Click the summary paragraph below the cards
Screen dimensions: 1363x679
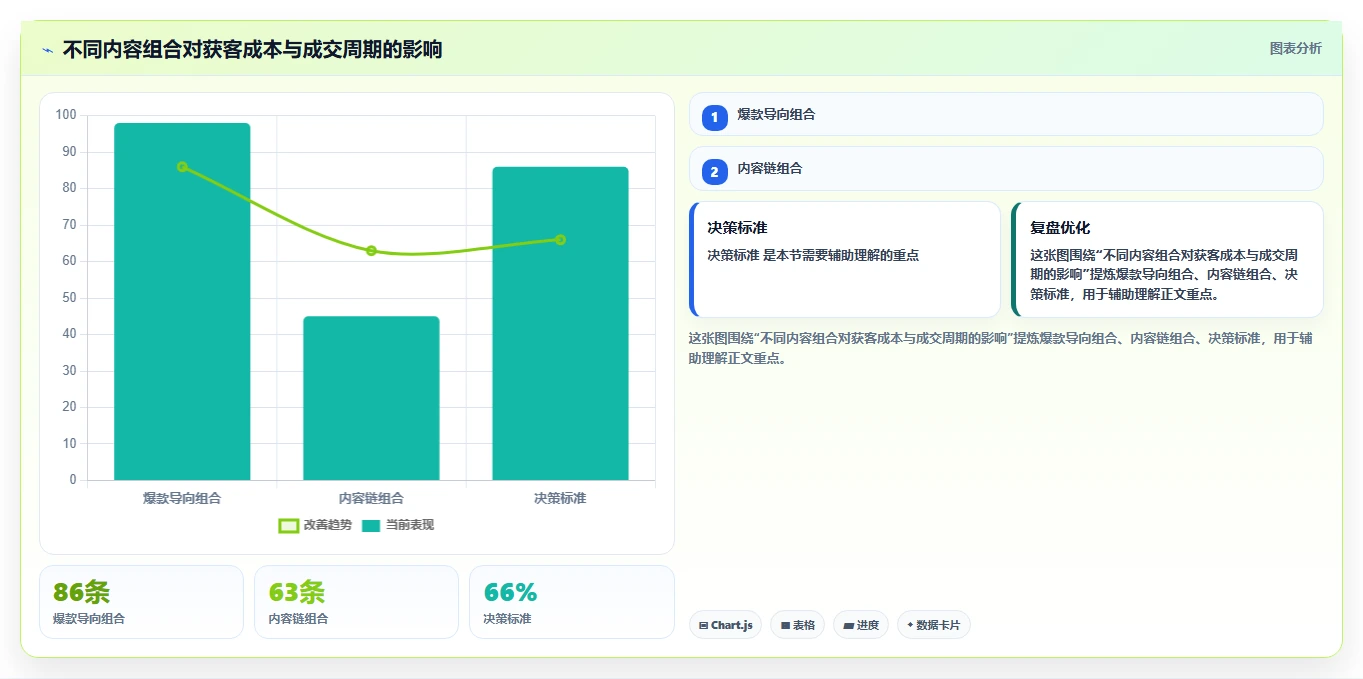pyautogui.click(x=1001, y=348)
